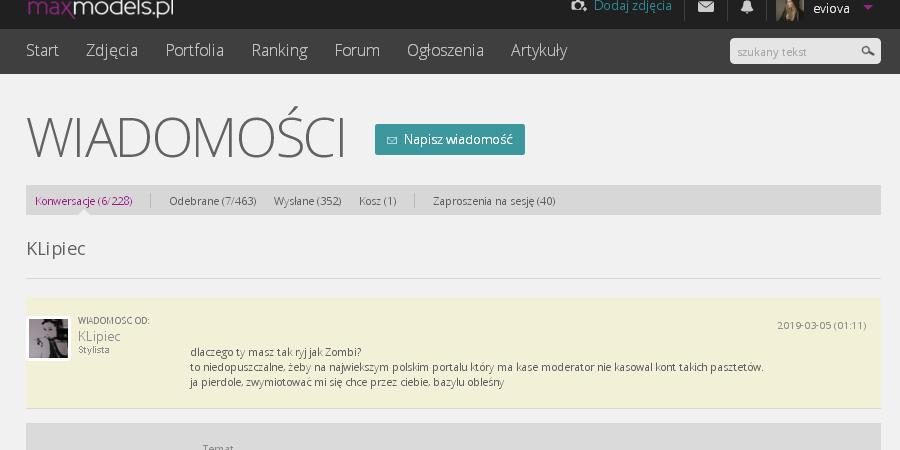This screenshot has width=900, height=450.
Task: Open the maxmodels.pl logo homepage
Action: tap(100, 8)
